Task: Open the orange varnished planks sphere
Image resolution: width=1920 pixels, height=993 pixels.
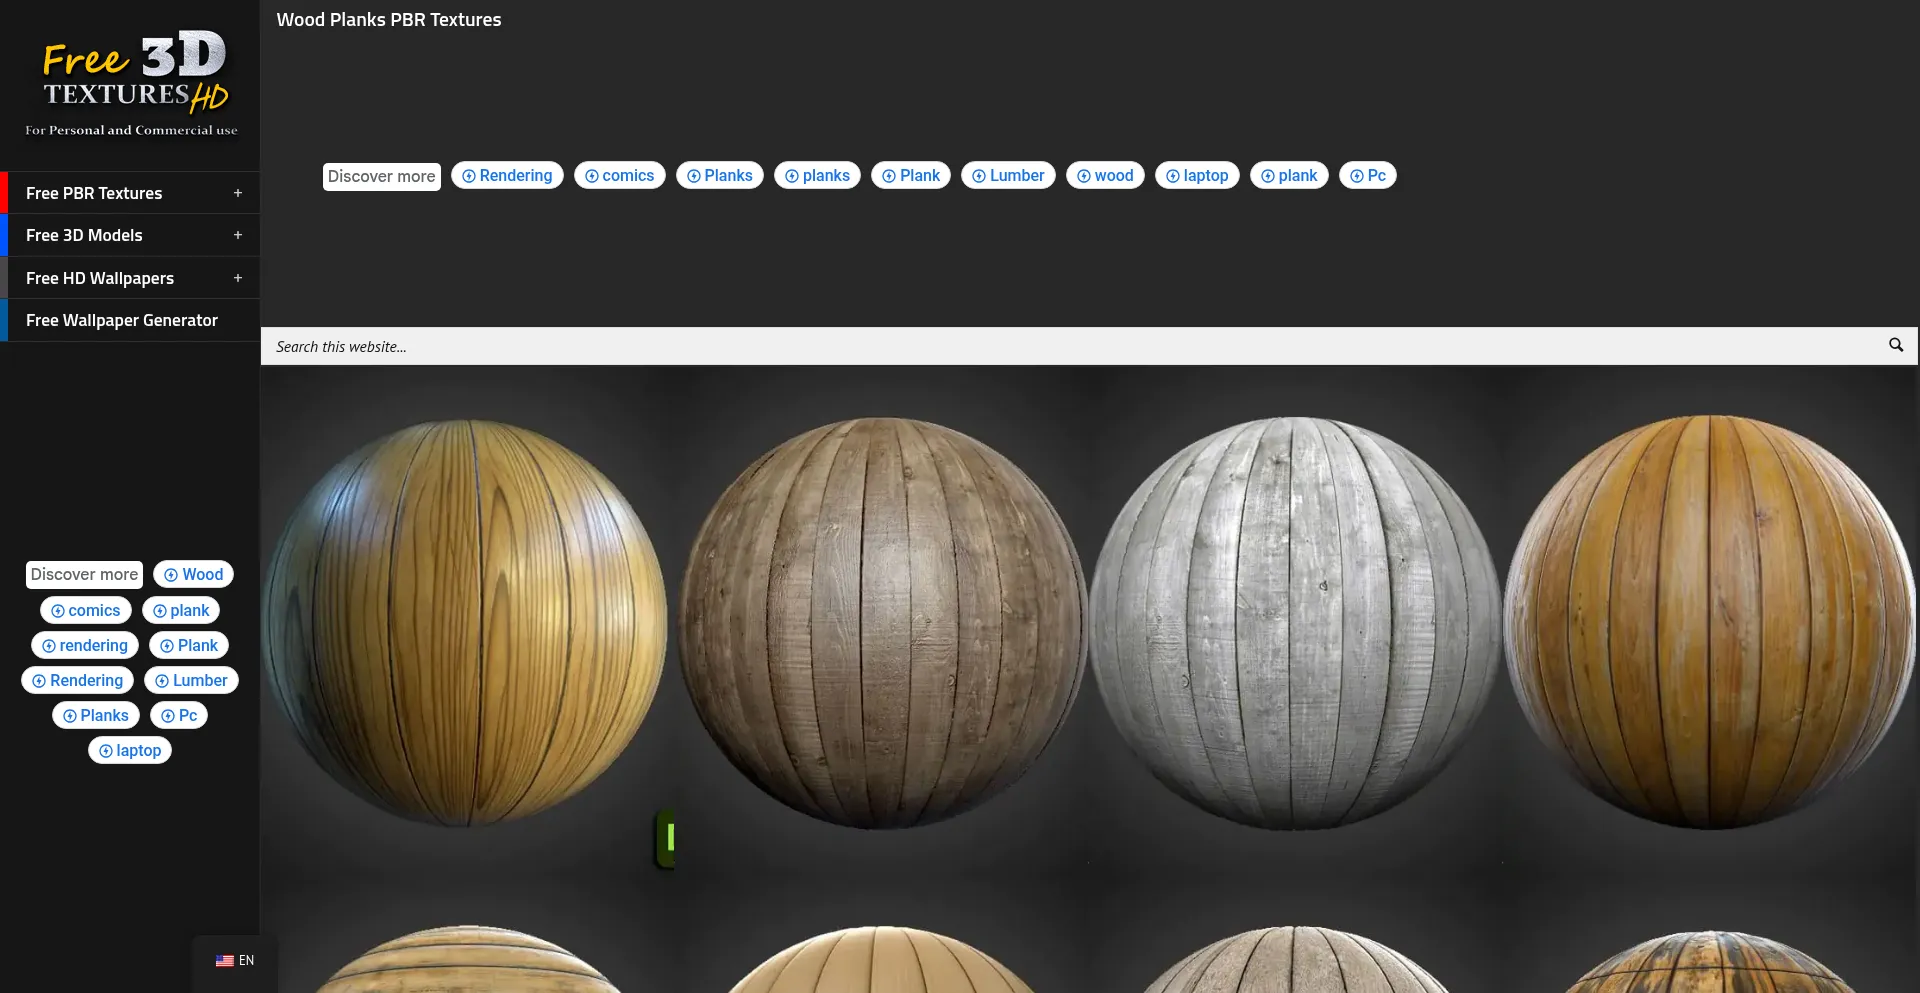Action: tap(1708, 622)
